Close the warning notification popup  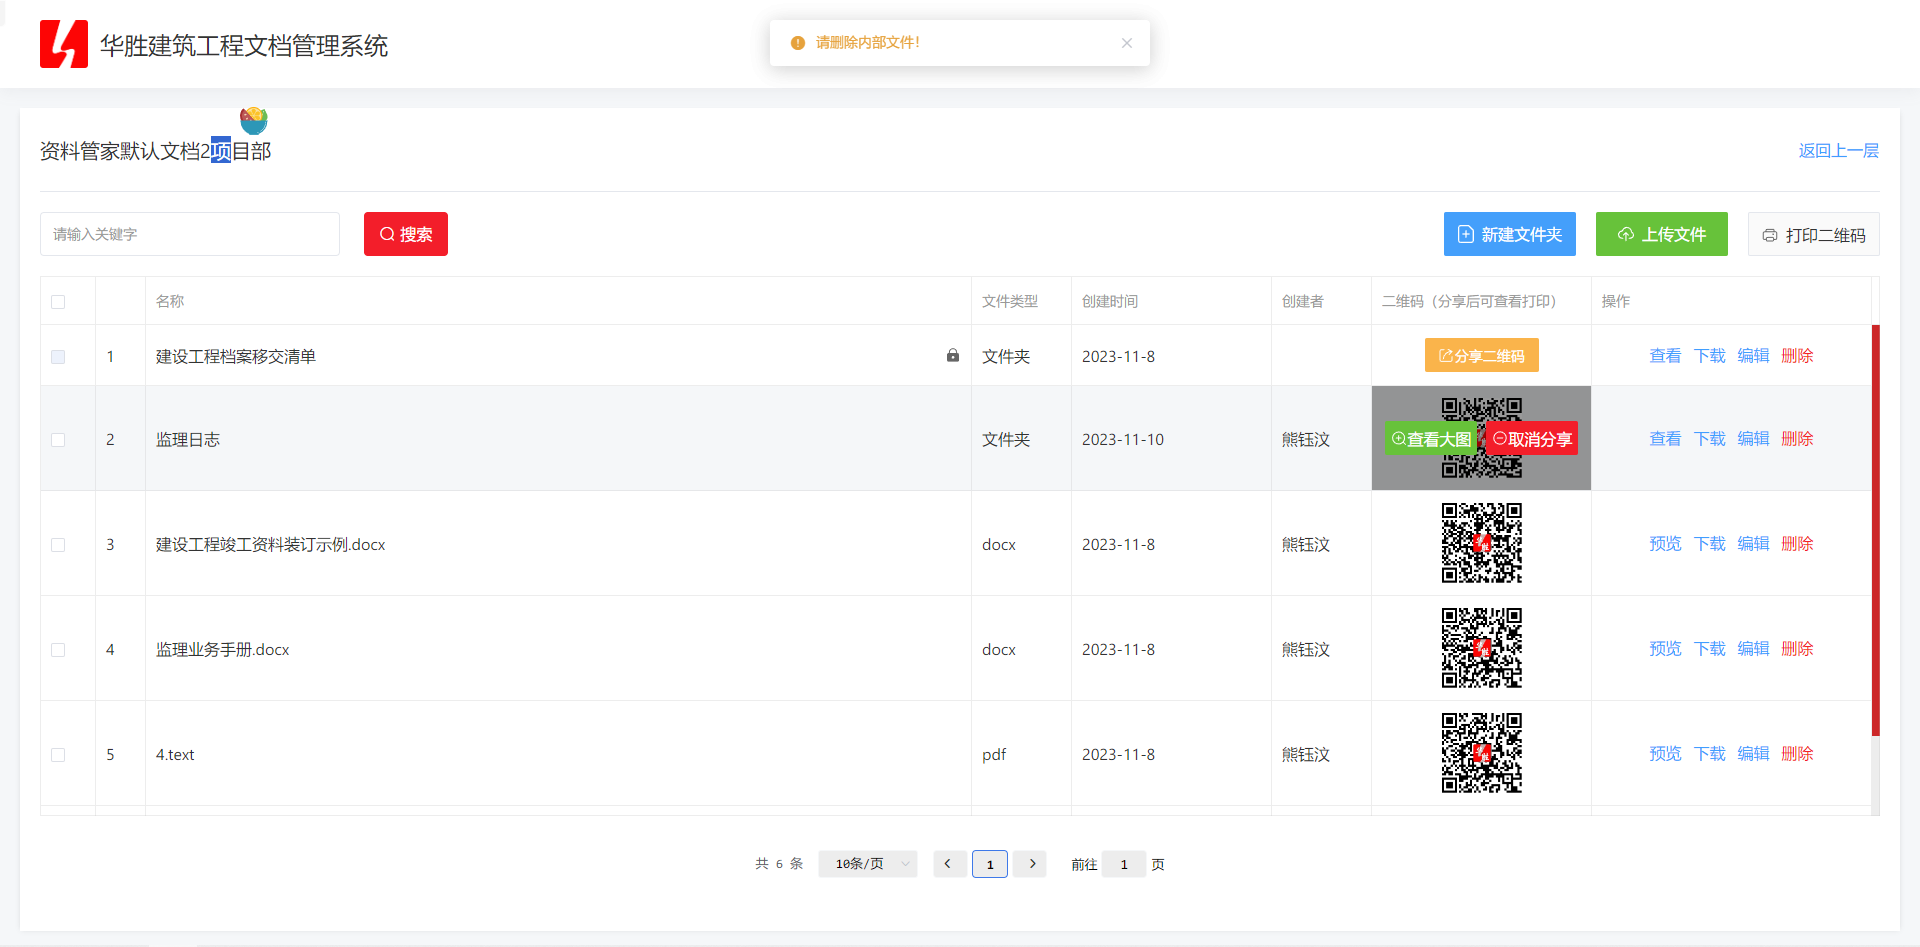pos(1127,43)
